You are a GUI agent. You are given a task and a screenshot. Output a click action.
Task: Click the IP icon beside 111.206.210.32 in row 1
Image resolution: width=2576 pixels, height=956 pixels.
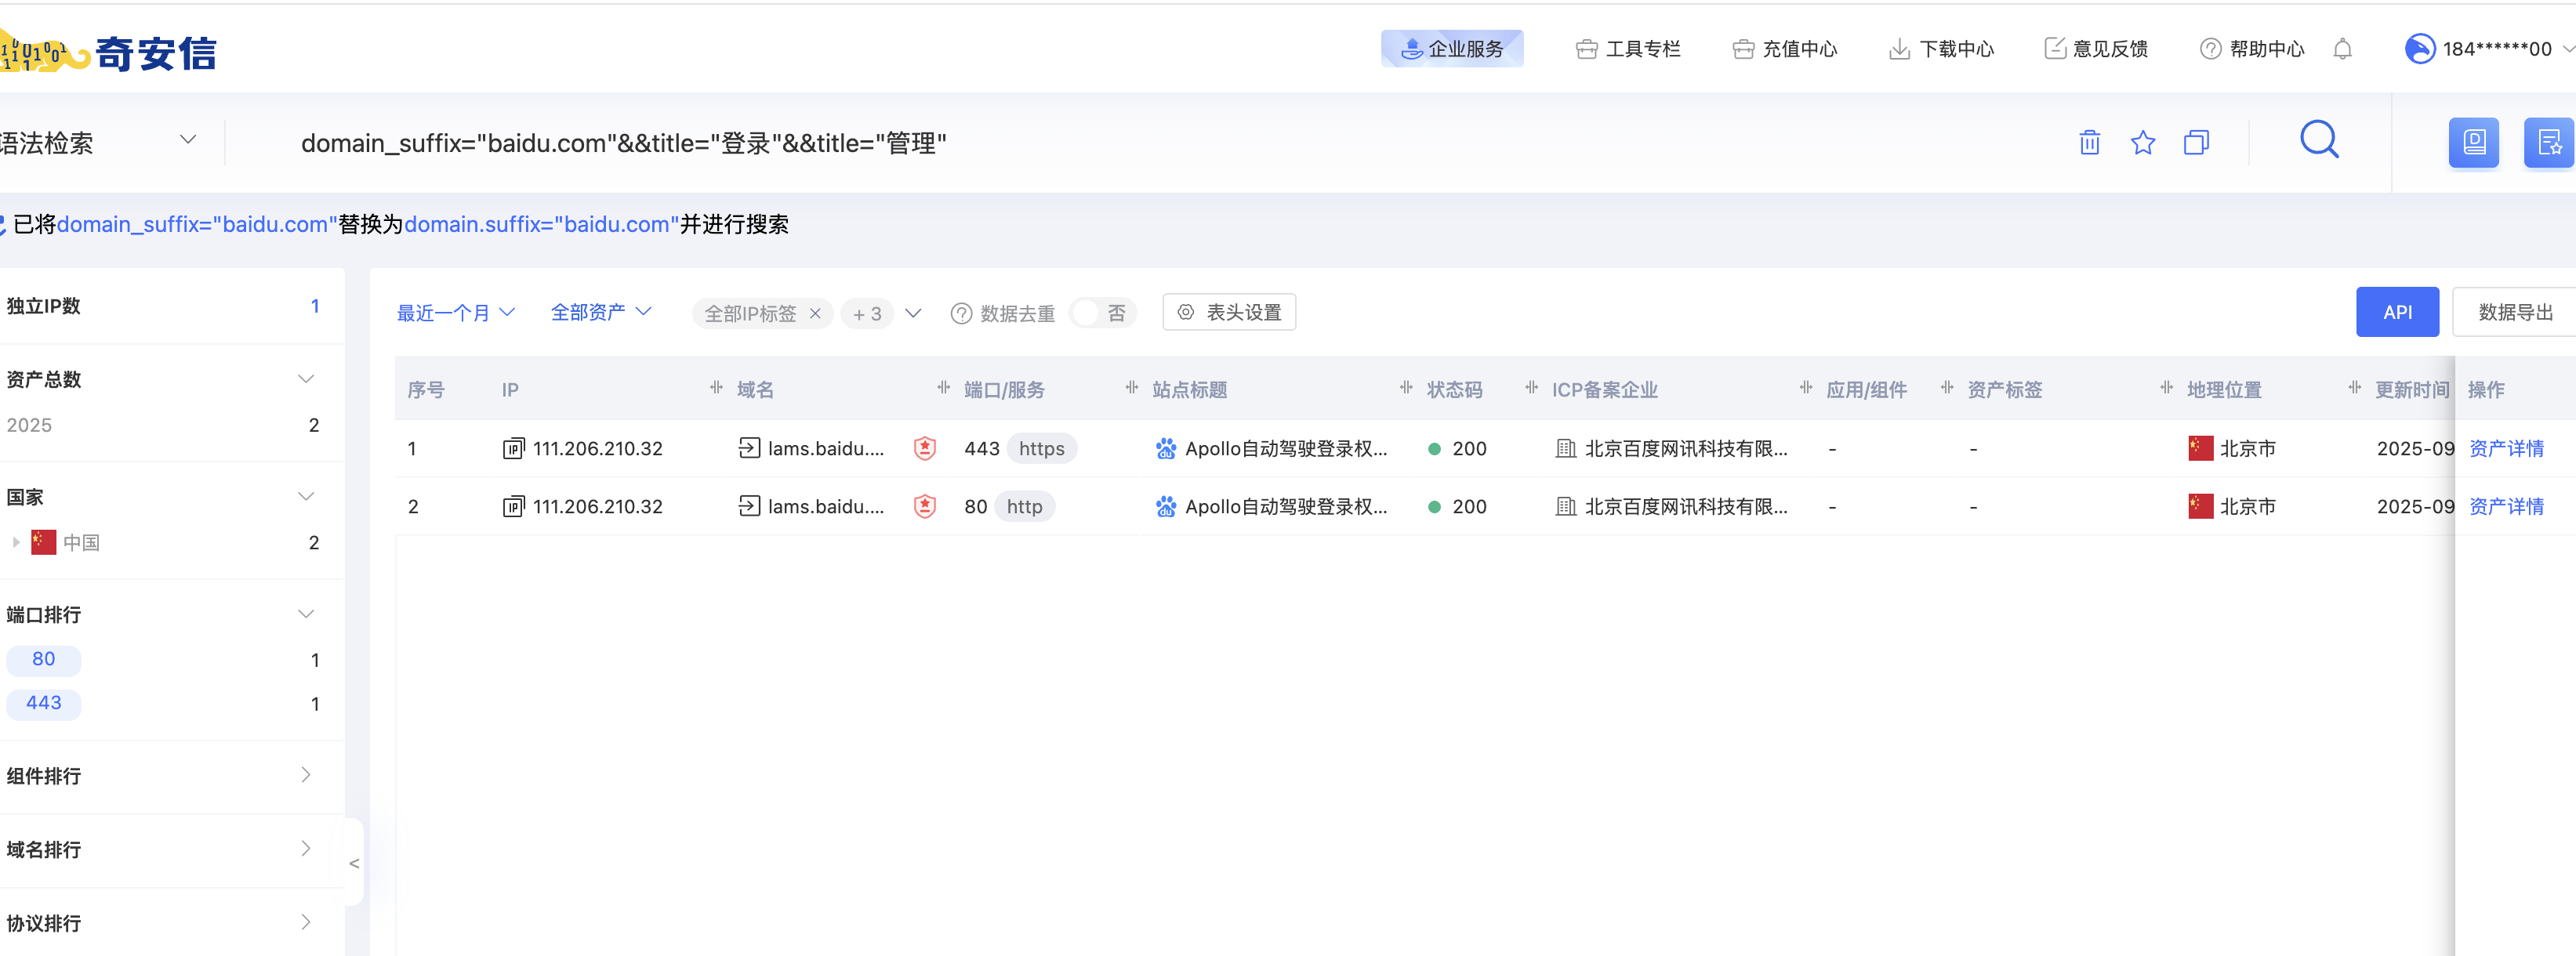click(513, 448)
